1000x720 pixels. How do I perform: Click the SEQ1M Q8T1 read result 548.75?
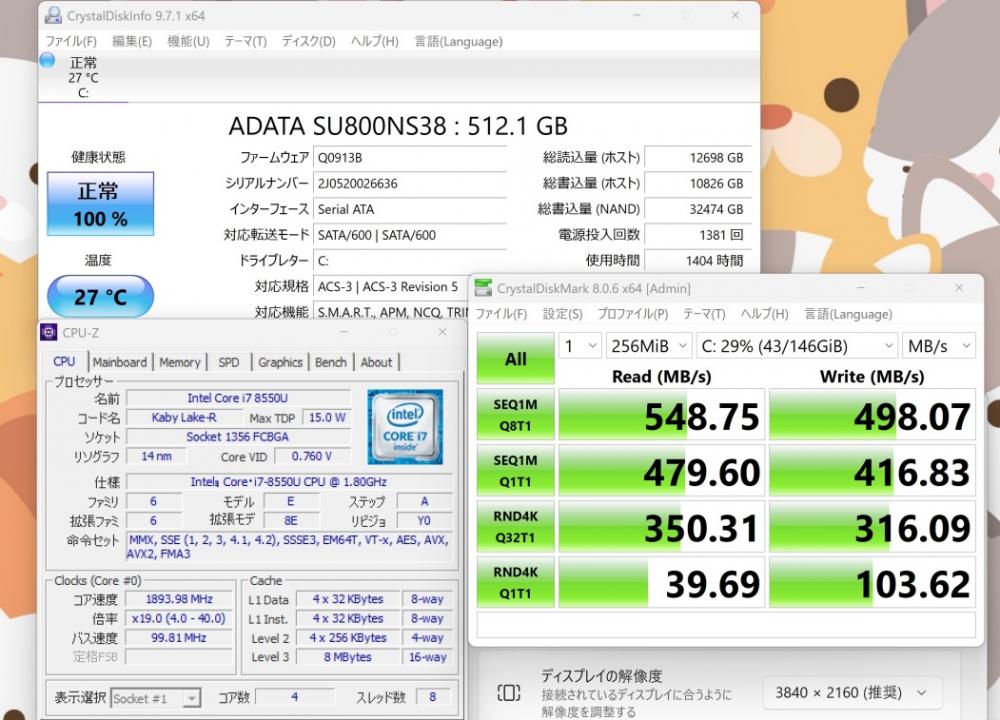pos(661,415)
